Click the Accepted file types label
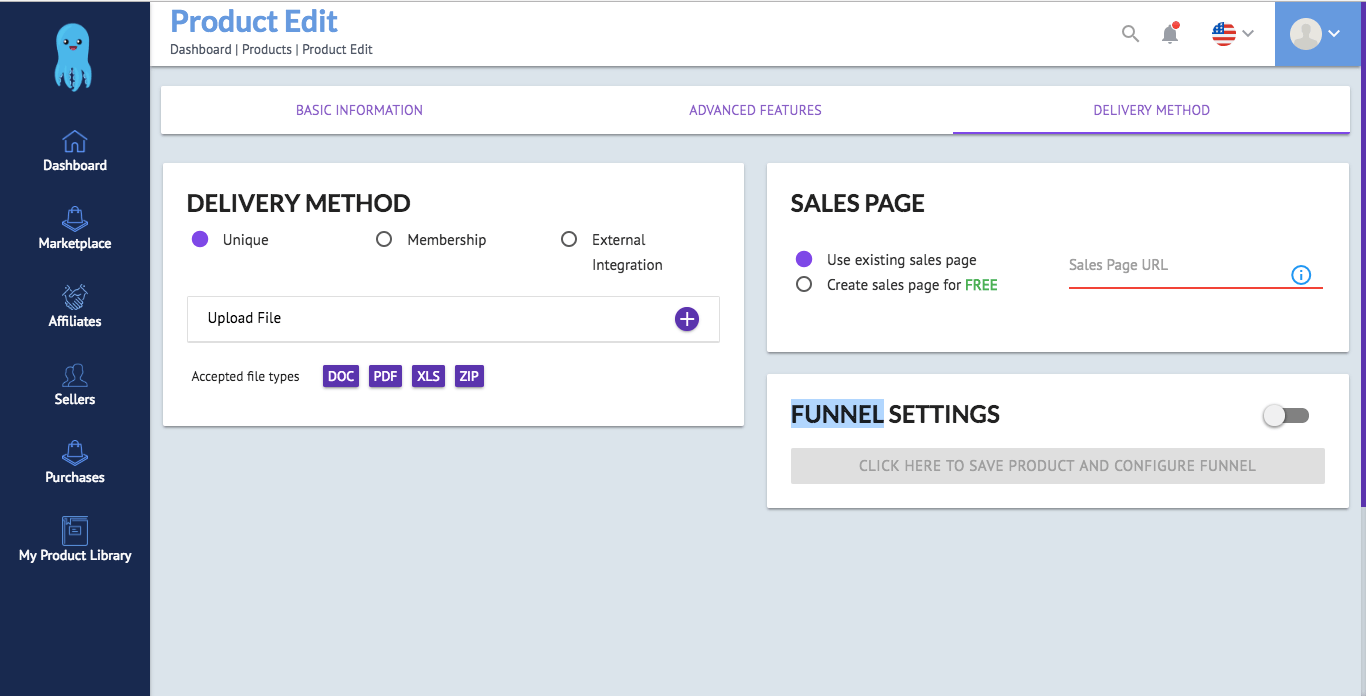1366x696 pixels. pyautogui.click(x=246, y=377)
